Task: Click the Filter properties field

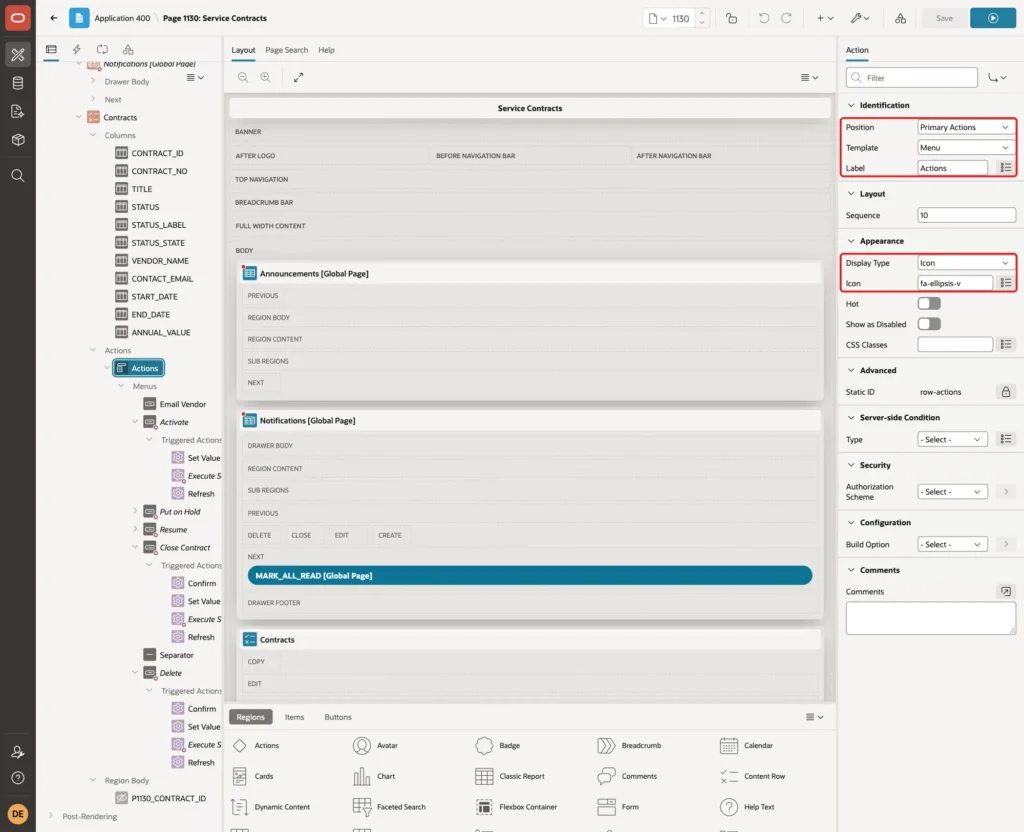Action: pyautogui.click(x=912, y=78)
